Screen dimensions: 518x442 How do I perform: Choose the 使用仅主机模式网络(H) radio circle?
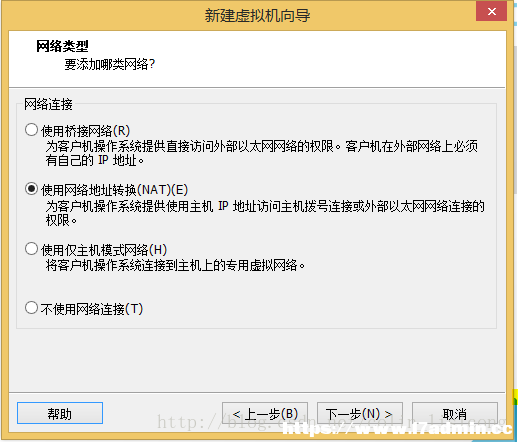31,249
